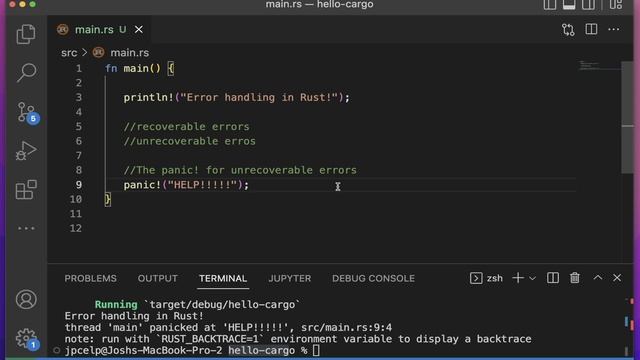Maximize the panel with the up chevron
640x360 pixels.
[x=598, y=278]
